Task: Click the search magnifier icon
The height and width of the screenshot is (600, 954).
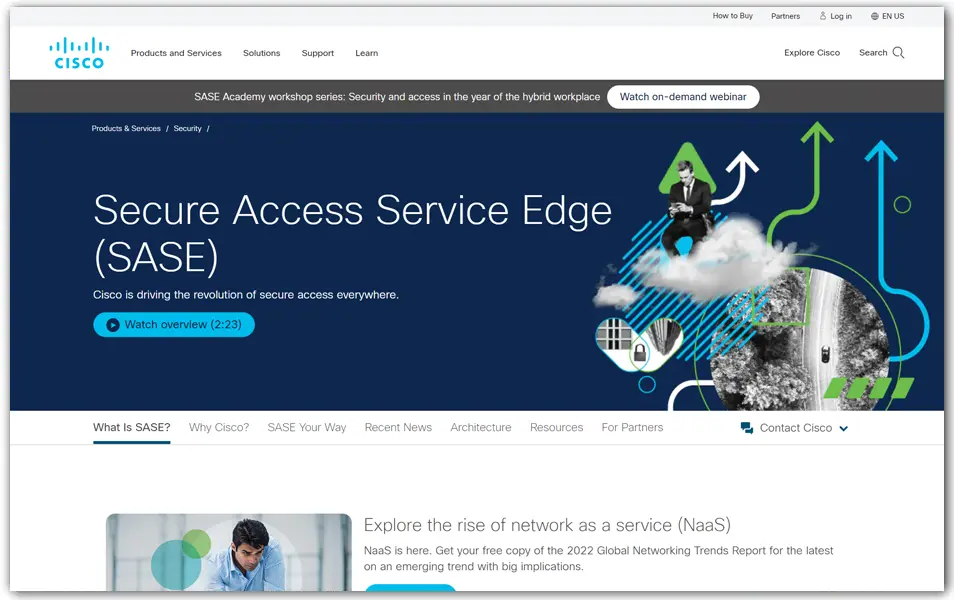Action: tap(898, 53)
